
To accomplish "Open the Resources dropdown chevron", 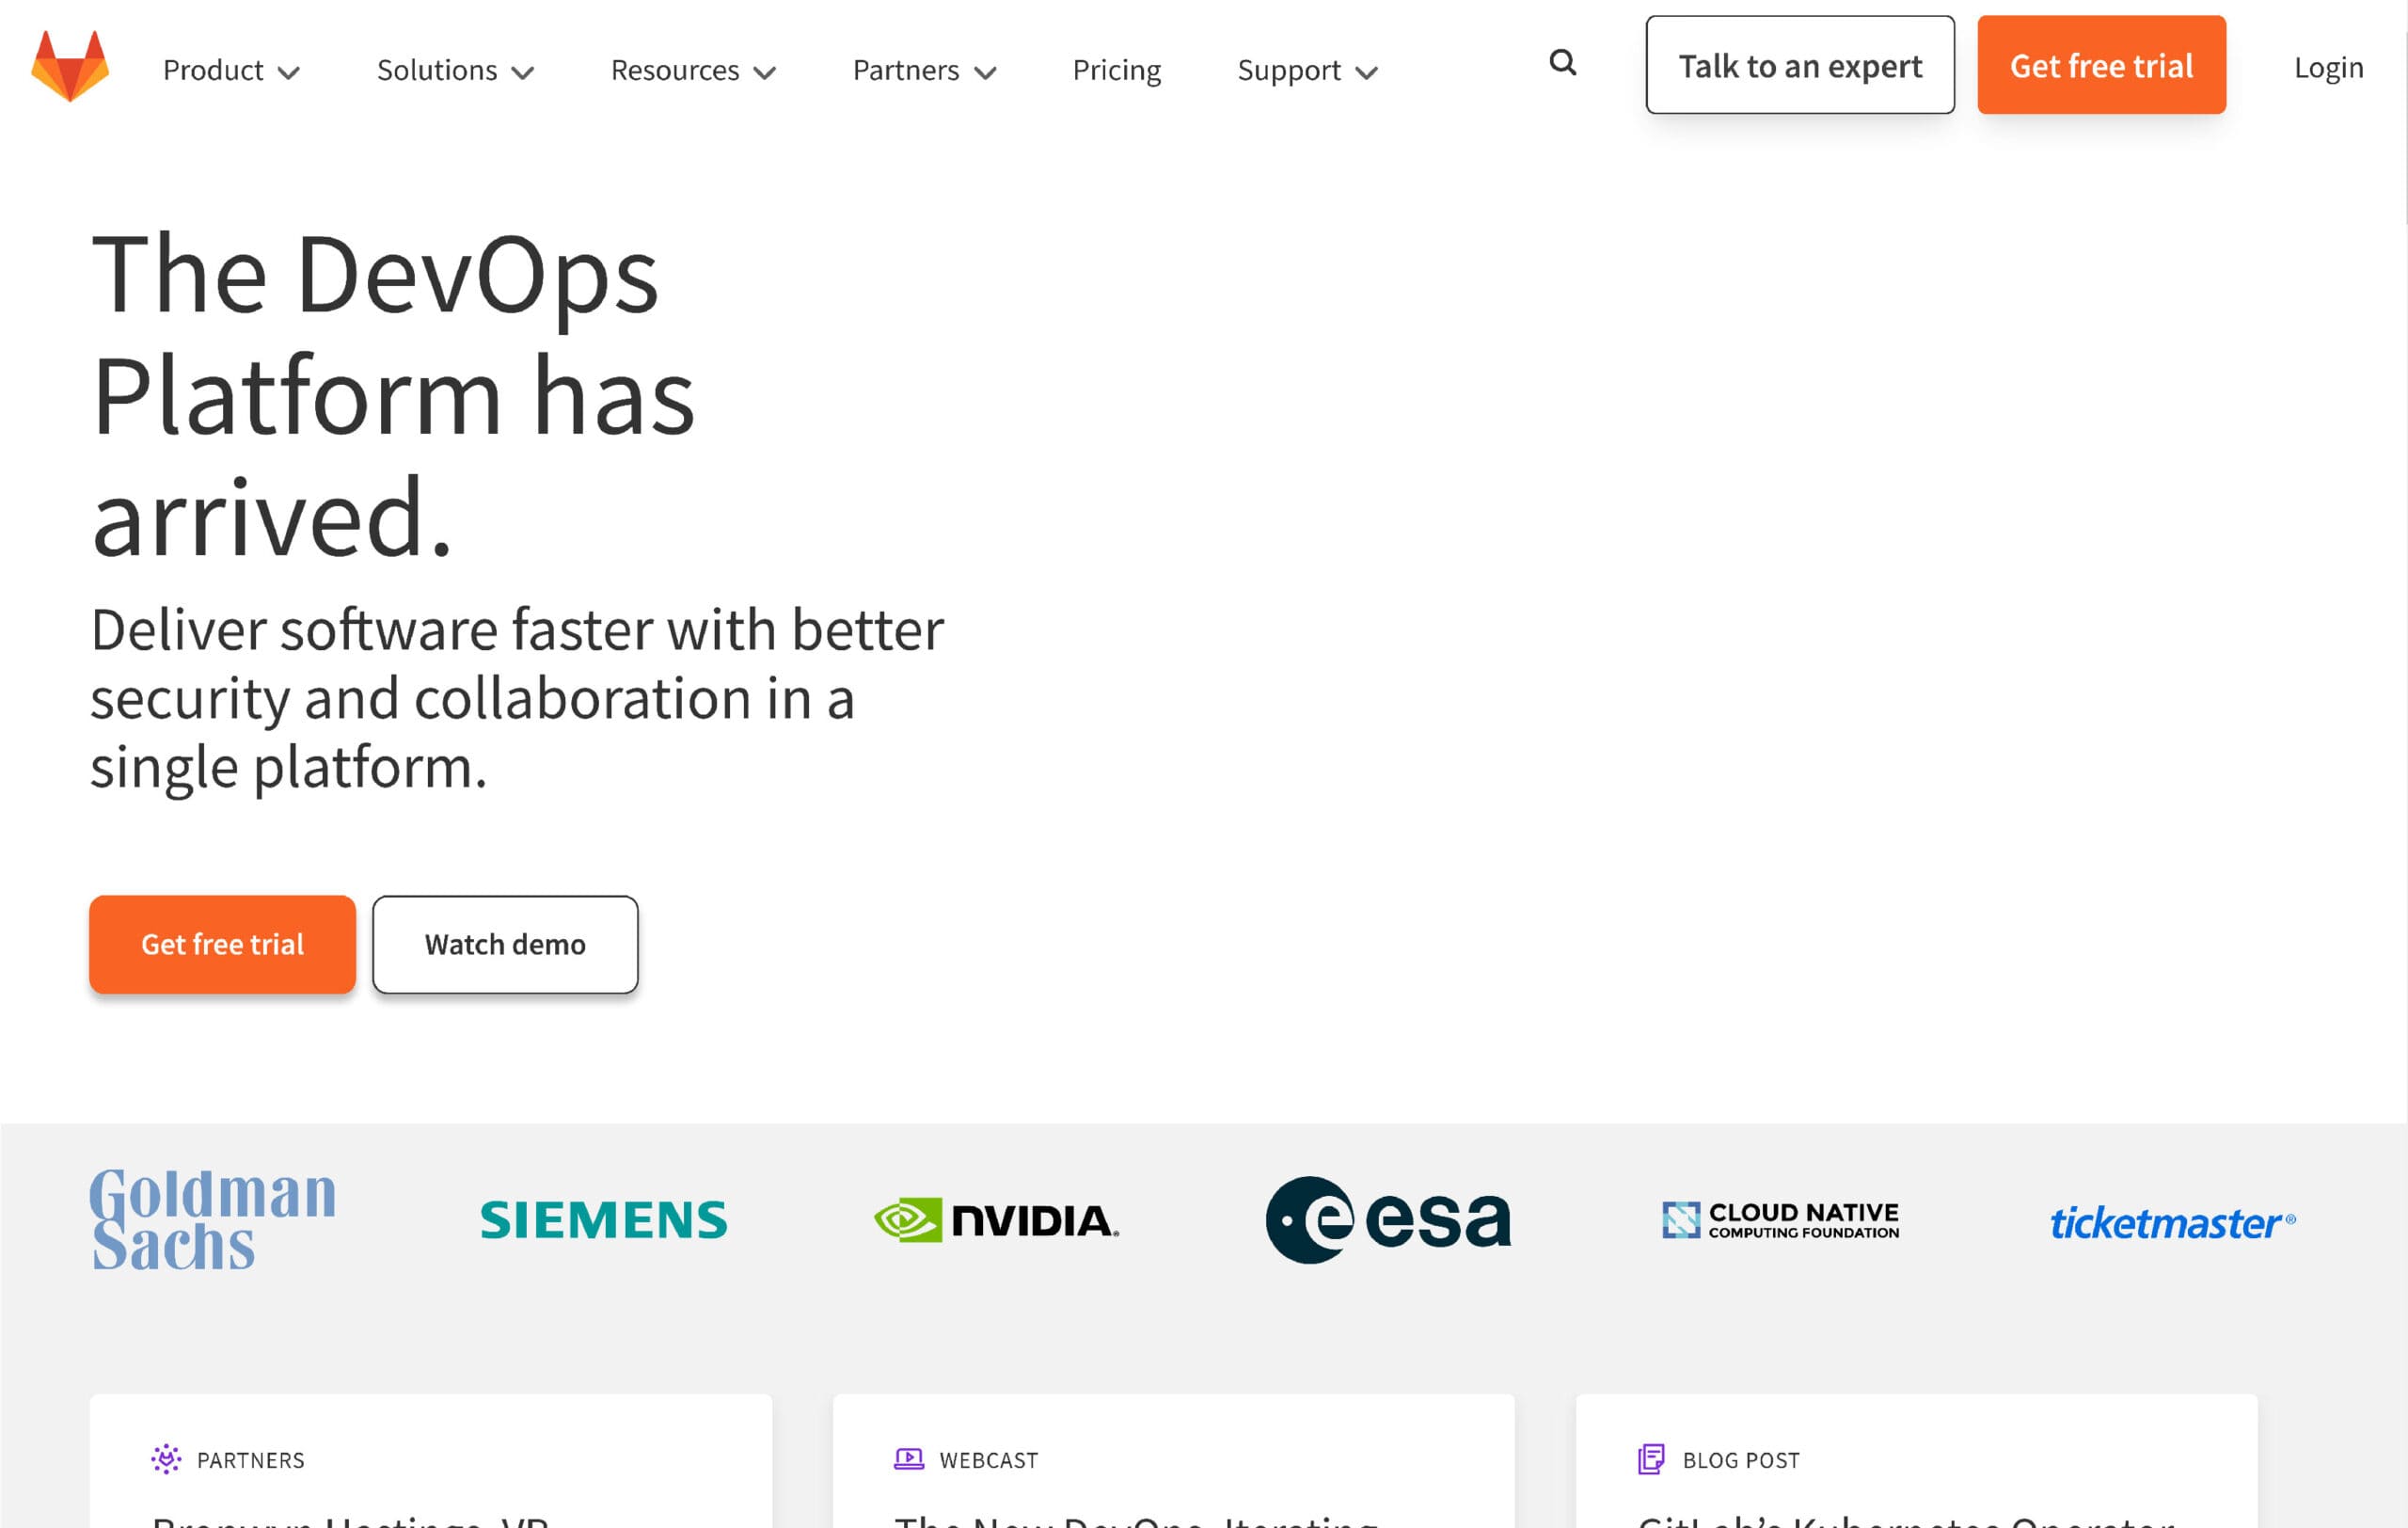I will tap(765, 72).
